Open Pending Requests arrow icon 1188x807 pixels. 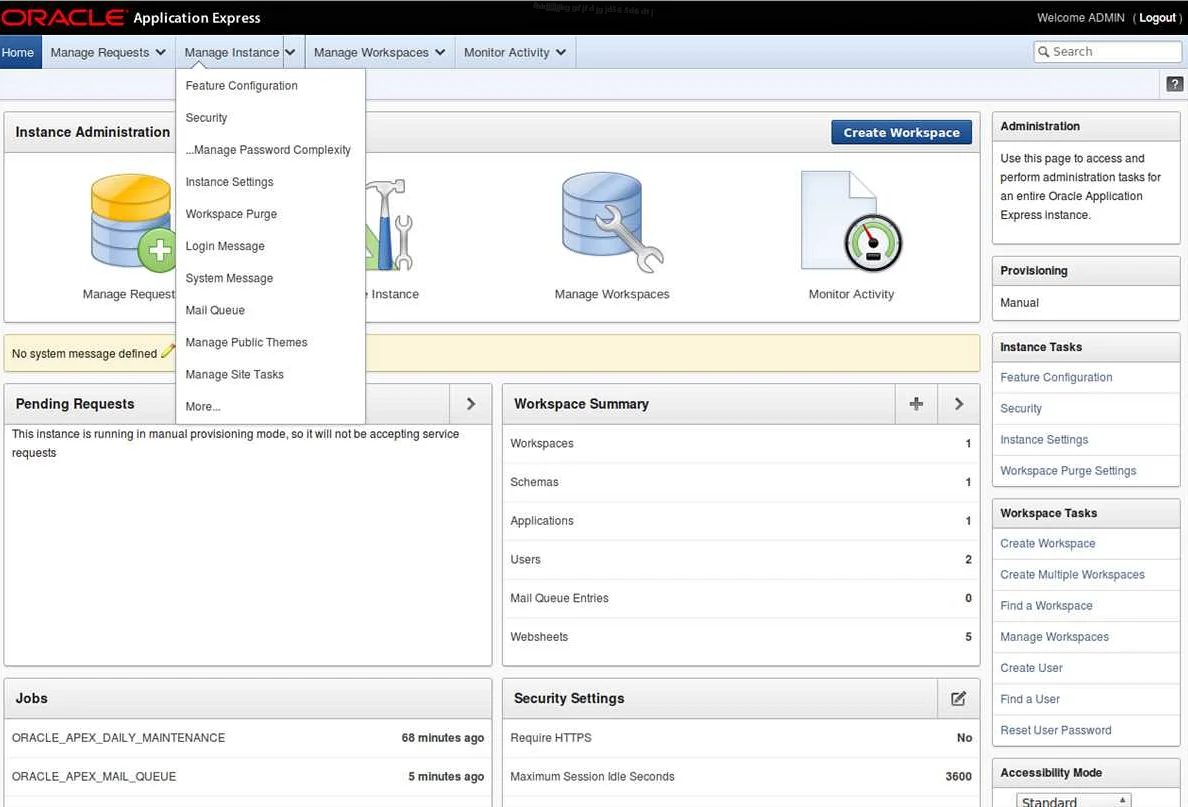point(471,404)
